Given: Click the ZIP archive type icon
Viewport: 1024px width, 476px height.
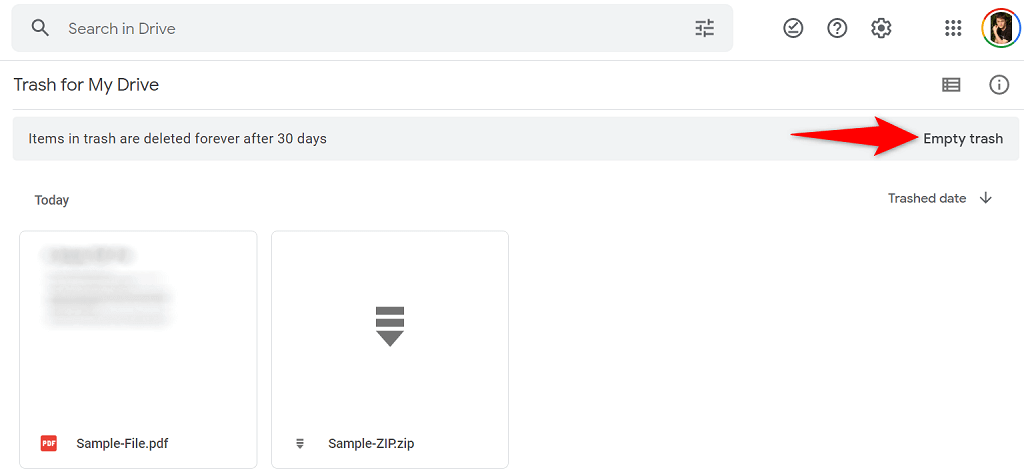Looking at the screenshot, I should click(x=300, y=443).
